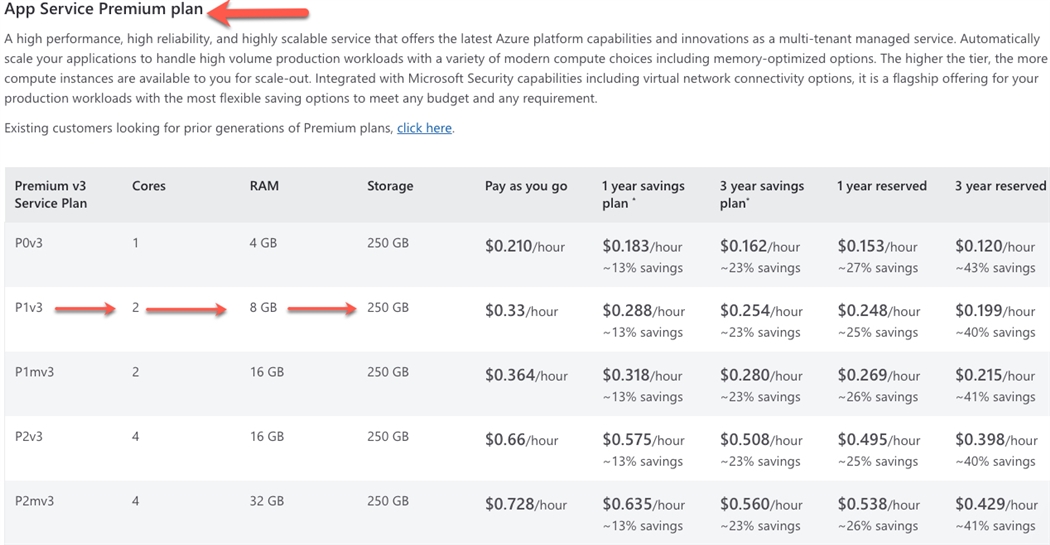
Task: Select the P2v3 plan name cell
Action: (29, 437)
